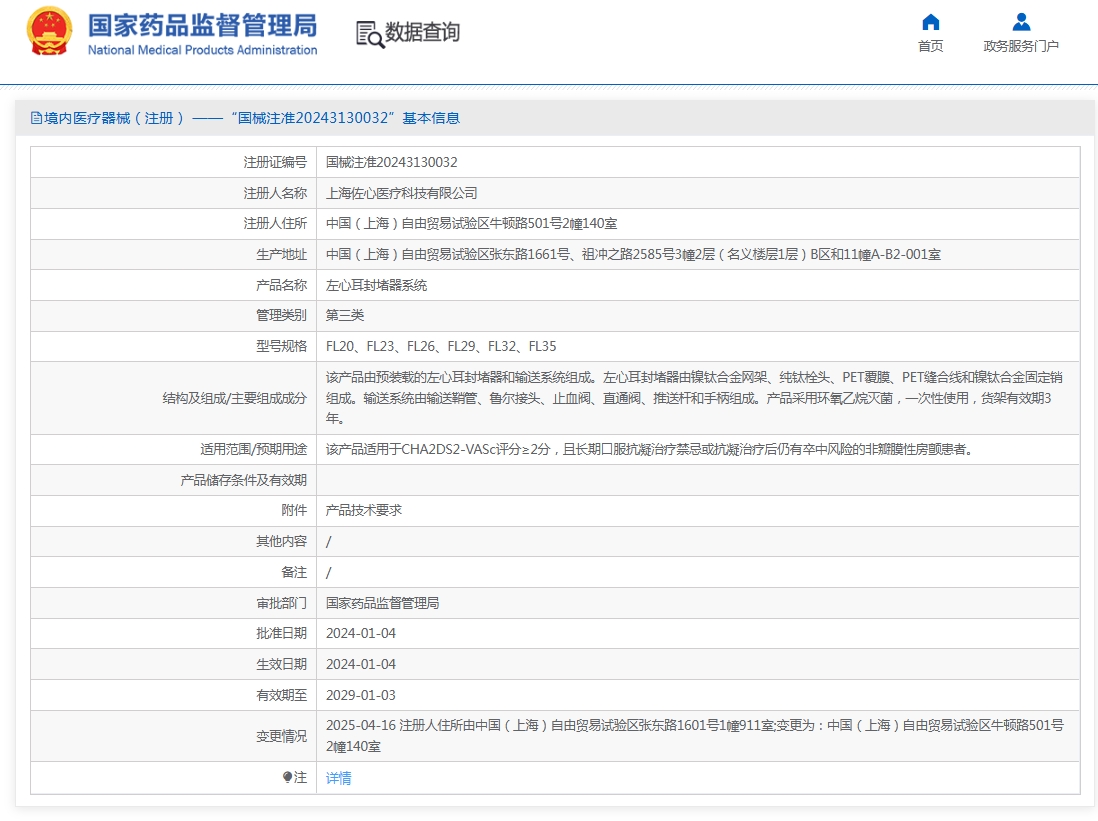The height and width of the screenshot is (821, 1098).
Task: Click the 生产地址 label
Action: tap(281, 254)
